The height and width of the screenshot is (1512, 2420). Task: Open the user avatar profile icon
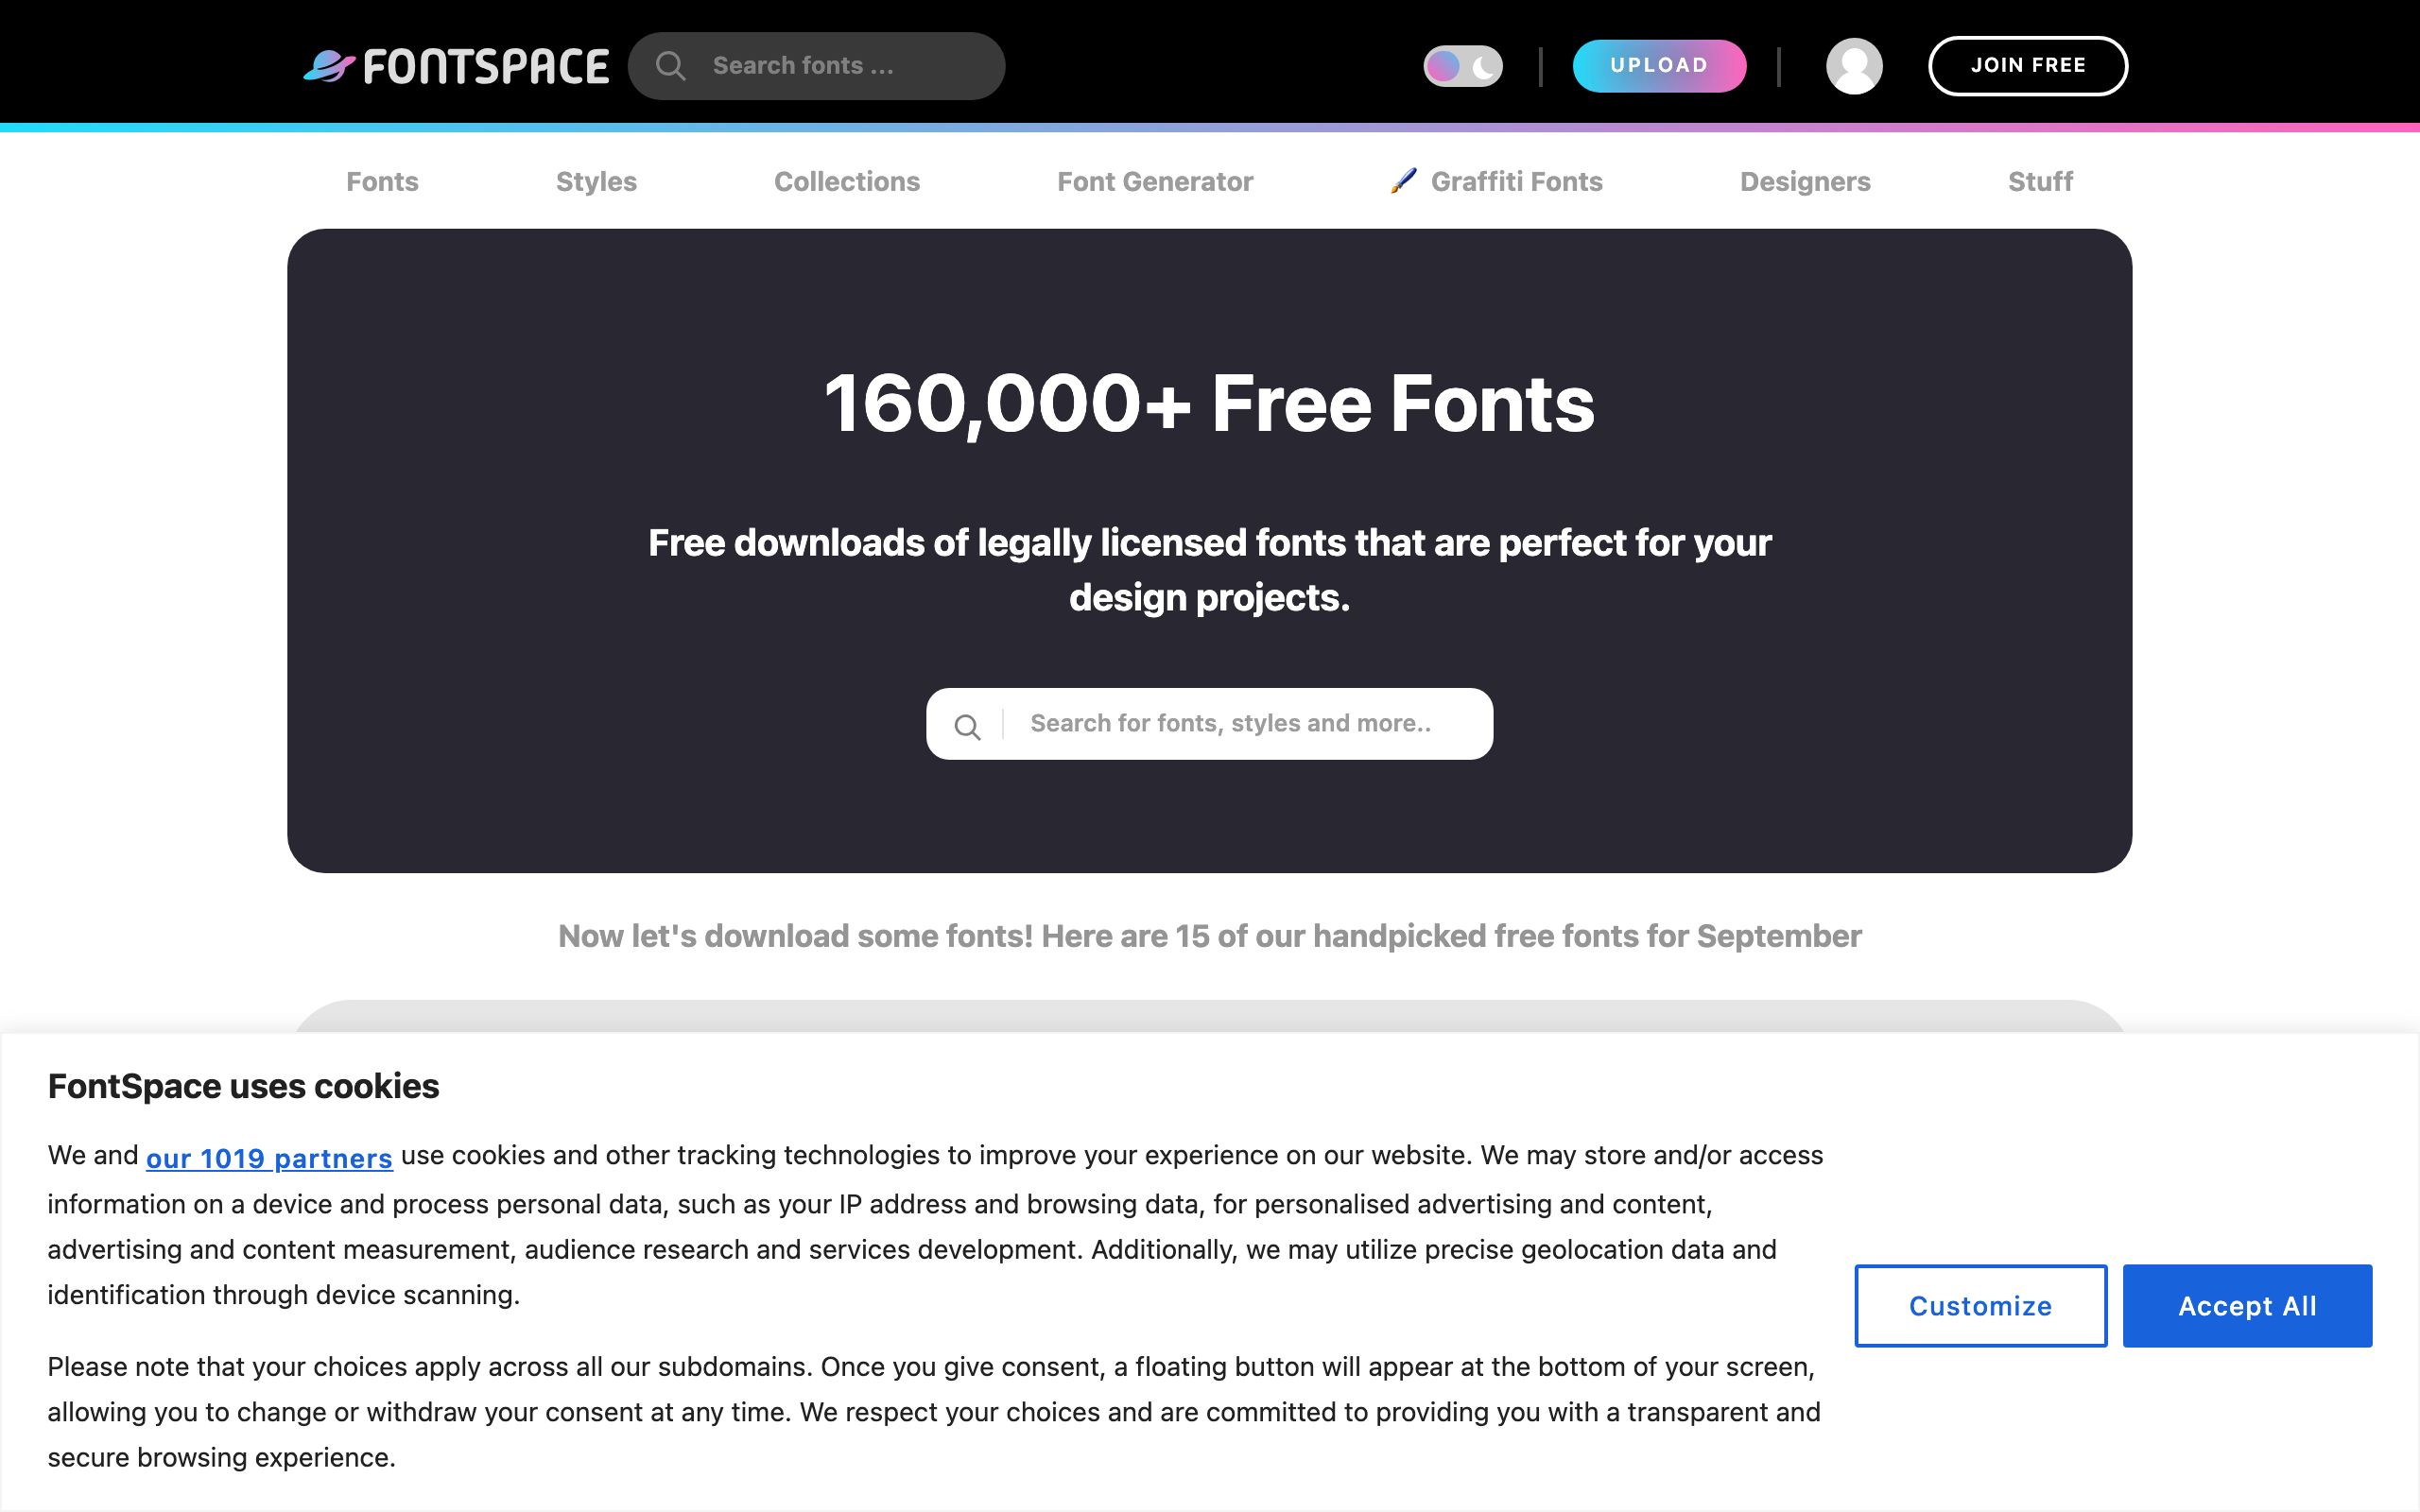(1854, 66)
